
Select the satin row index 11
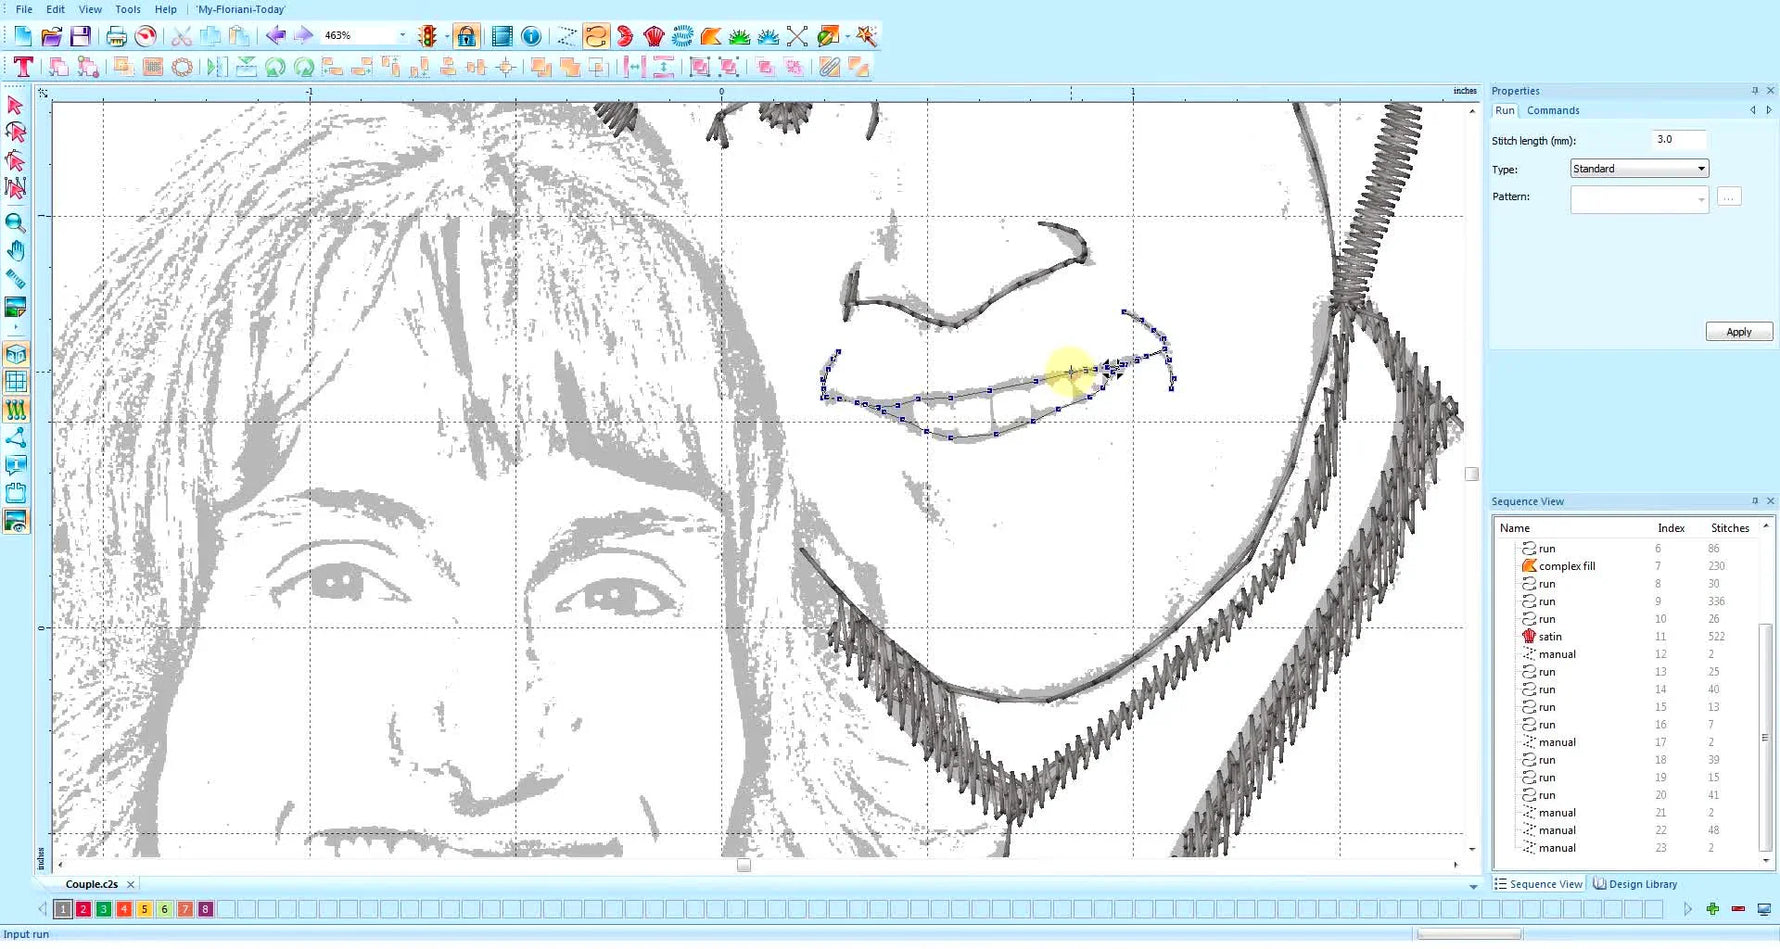[1625, 637]
